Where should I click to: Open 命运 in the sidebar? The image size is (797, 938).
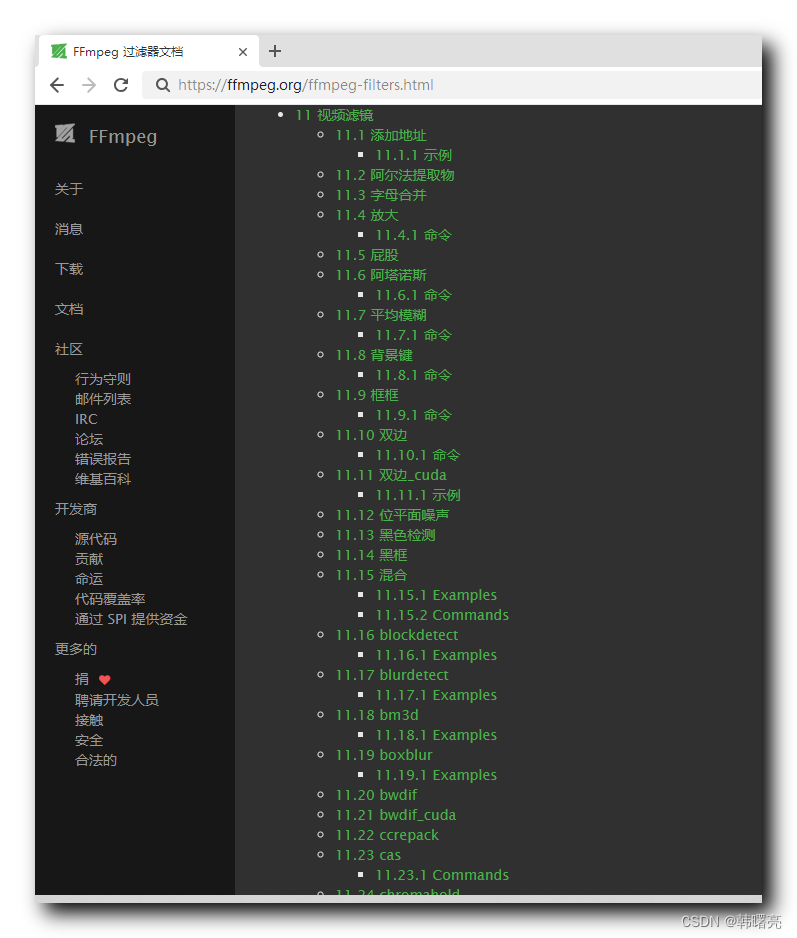pos(89,579)
